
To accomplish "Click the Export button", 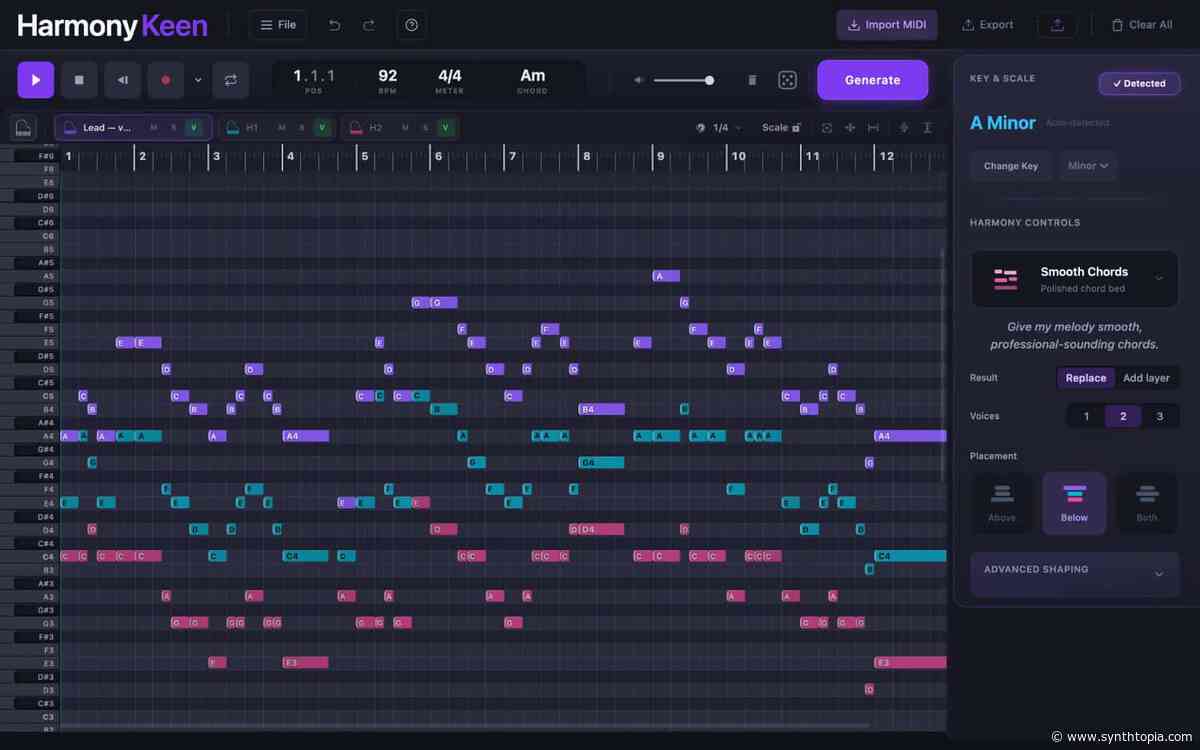I will (987, 25).
